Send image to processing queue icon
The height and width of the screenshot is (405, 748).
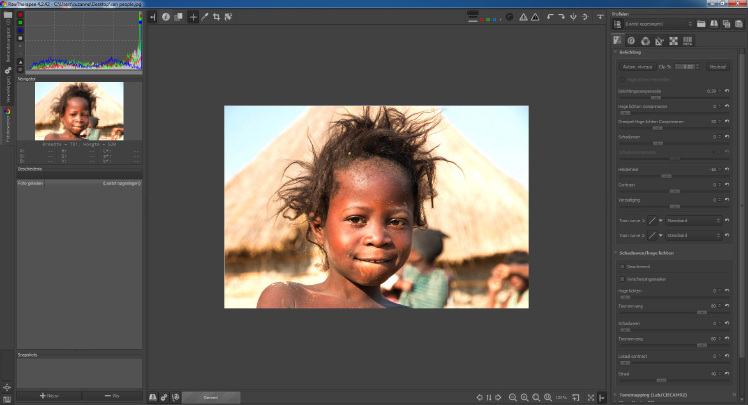164,397
